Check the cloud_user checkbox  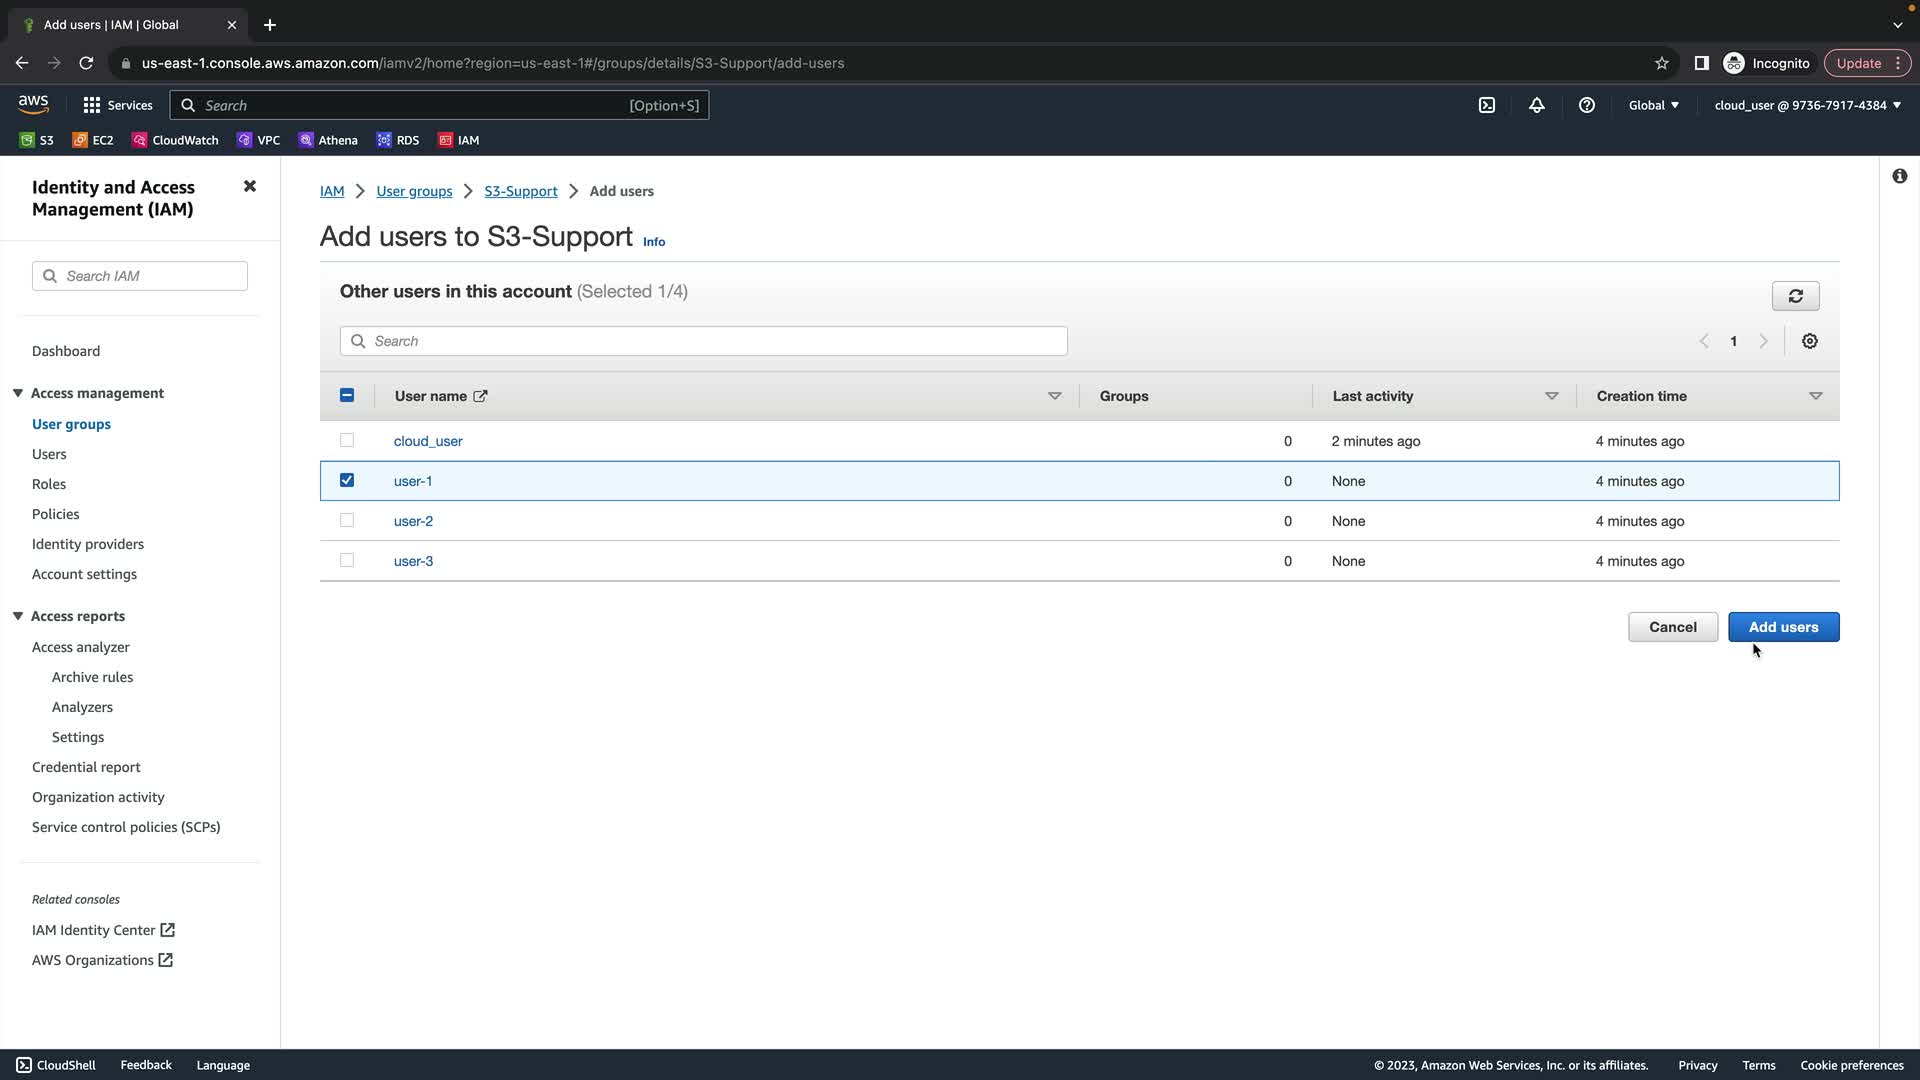(347, 440)
